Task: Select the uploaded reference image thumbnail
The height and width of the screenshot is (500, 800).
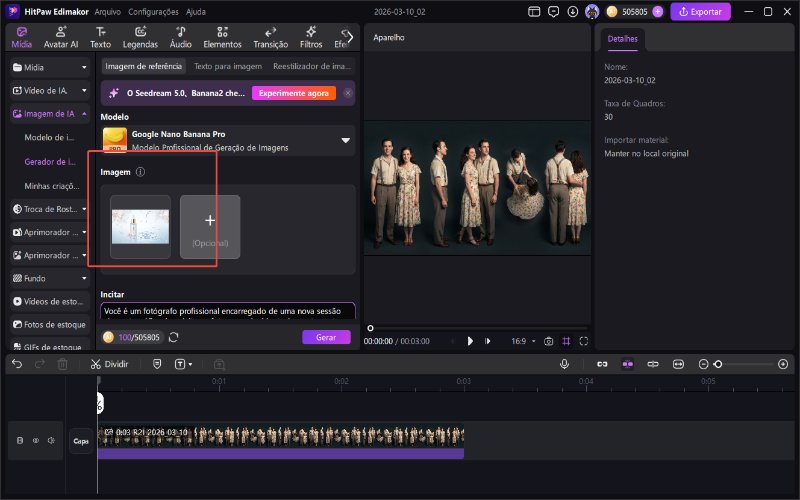Action: point(140,227)
